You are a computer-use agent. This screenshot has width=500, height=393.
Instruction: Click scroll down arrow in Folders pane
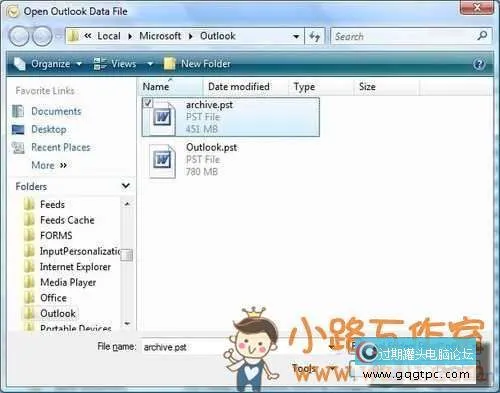click(127, 323)
